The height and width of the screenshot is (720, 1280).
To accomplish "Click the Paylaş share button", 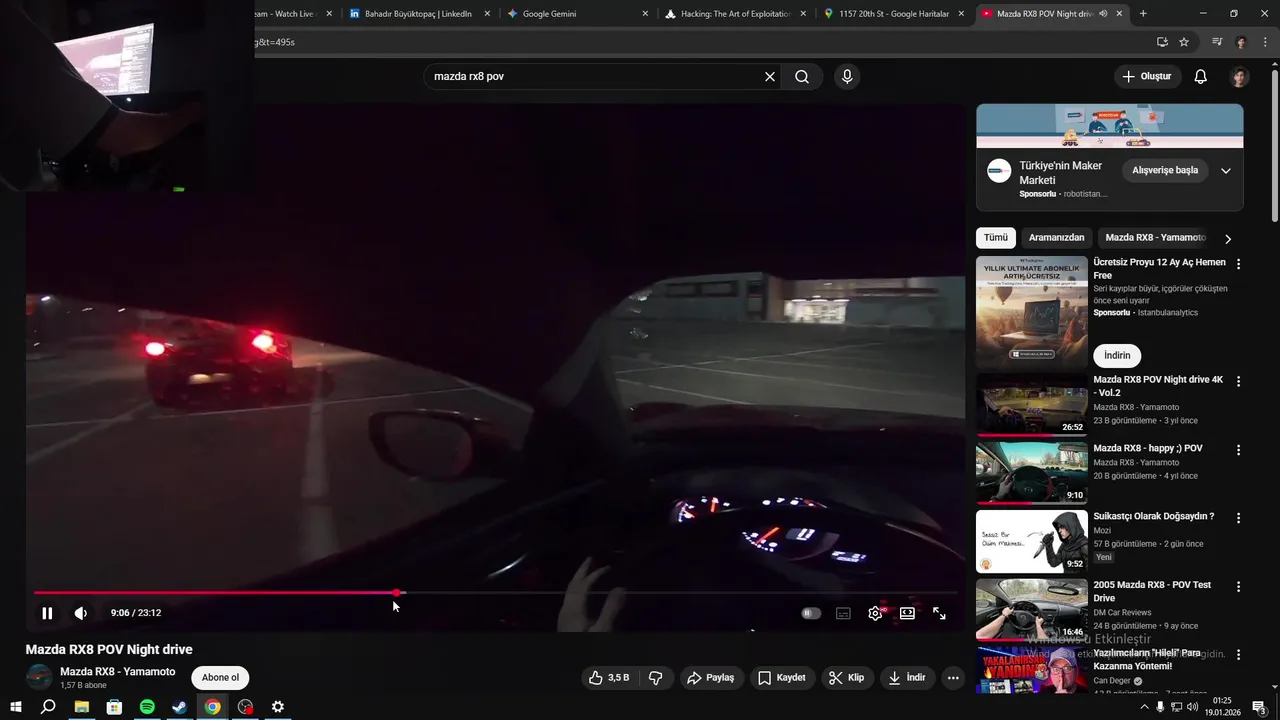I will point(711,677).
